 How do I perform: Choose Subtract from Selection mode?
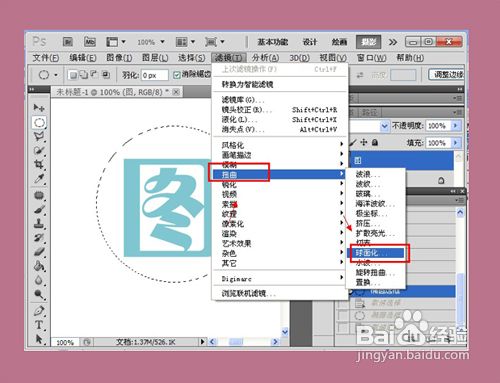point(94,75)
